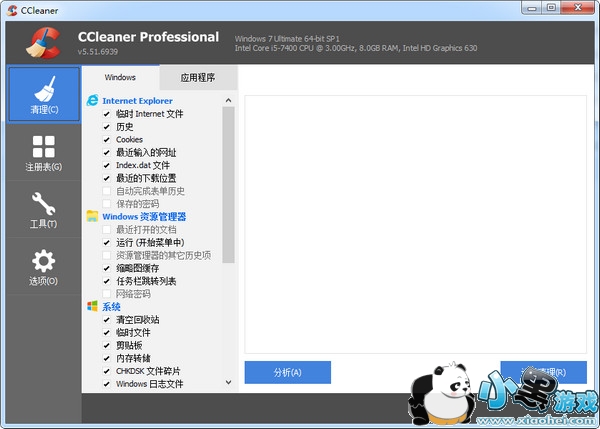600x429 pixels.
Task: Open the 工具(T) tools section
Action: point(44,209)
